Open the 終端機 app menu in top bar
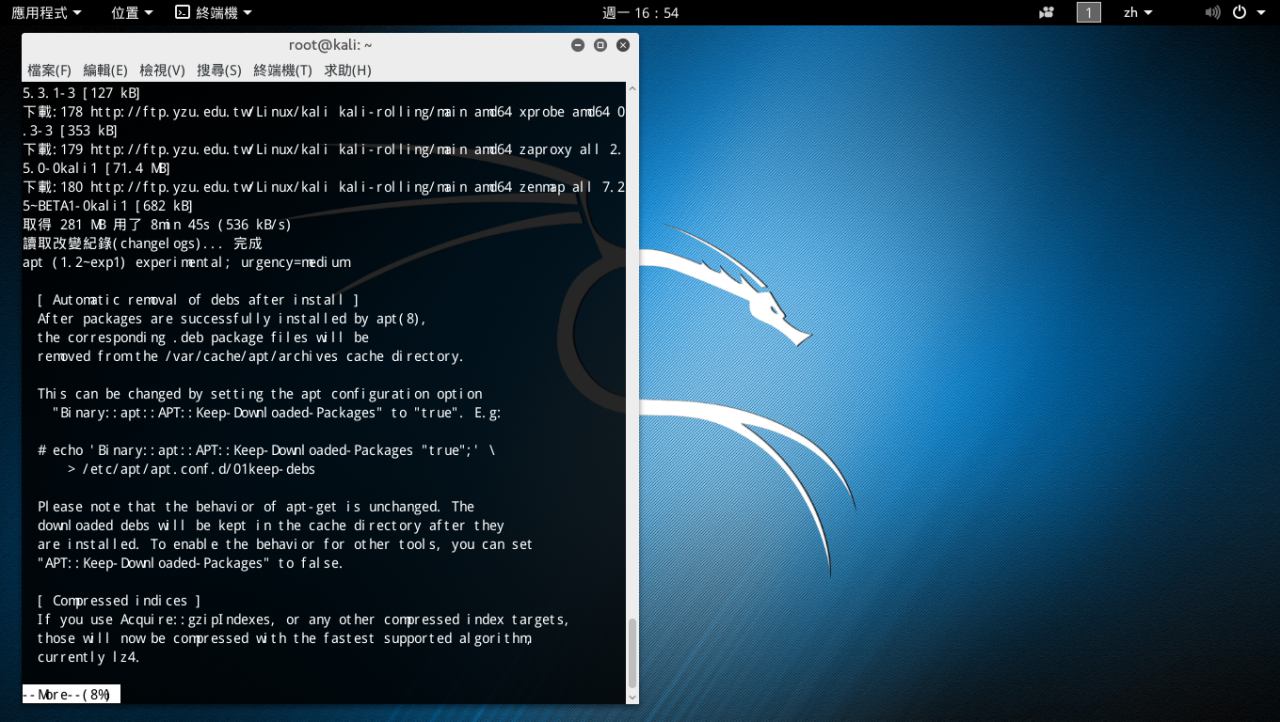This screenshot has width=1280, height=722. point(213,13)
